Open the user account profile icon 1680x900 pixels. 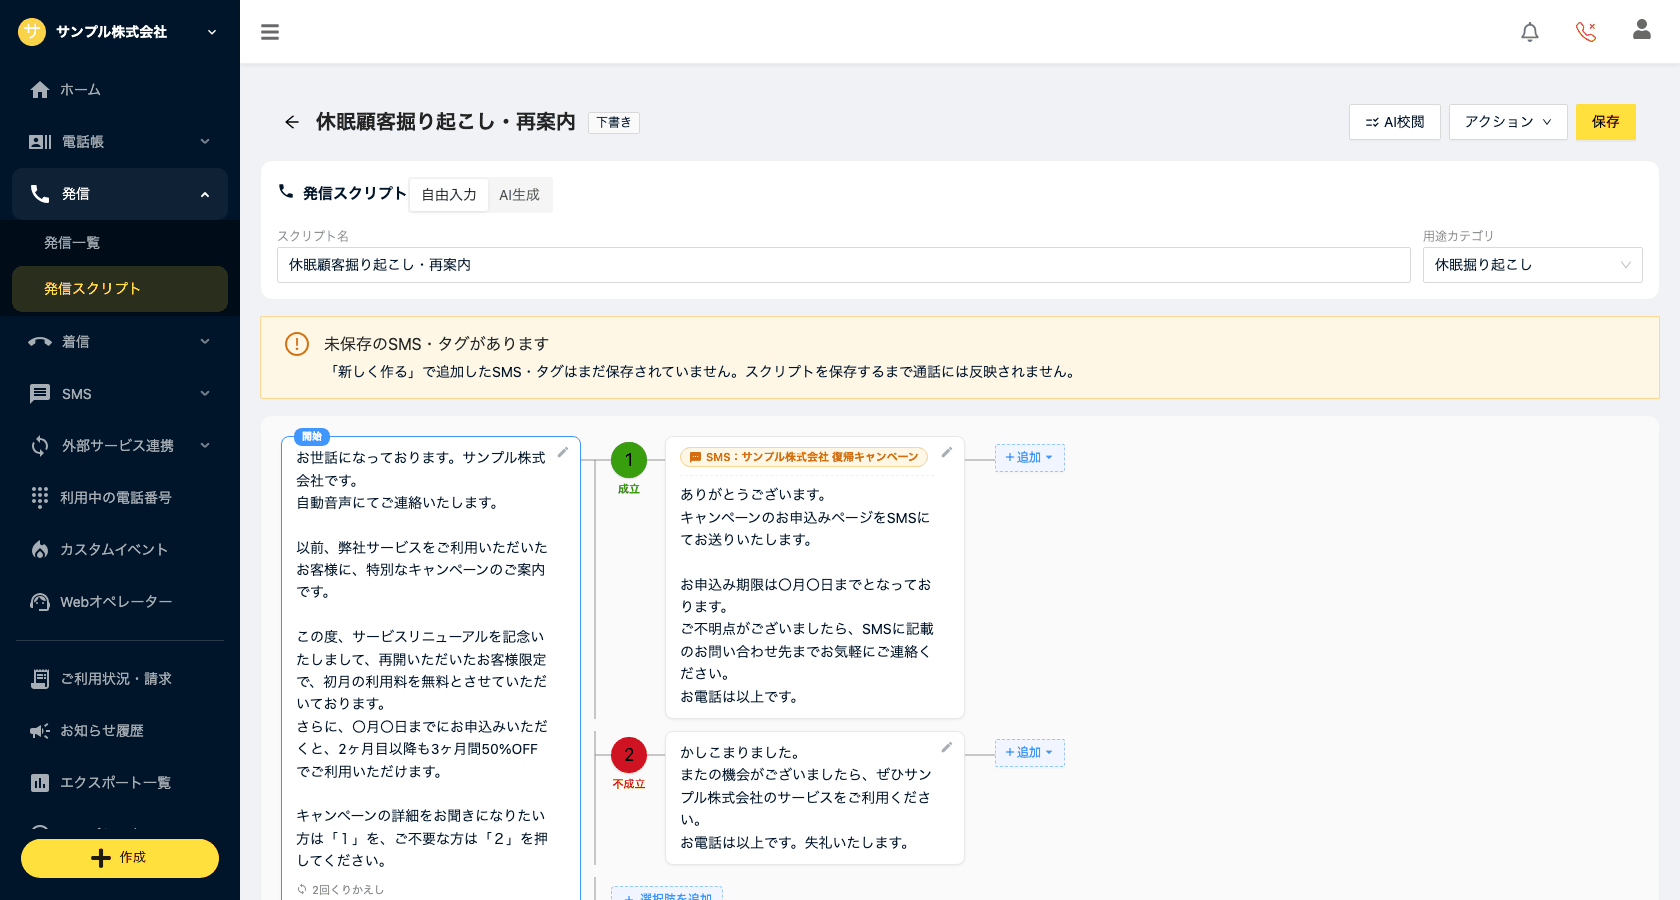pyautogui.click(x=1642, y=30)
